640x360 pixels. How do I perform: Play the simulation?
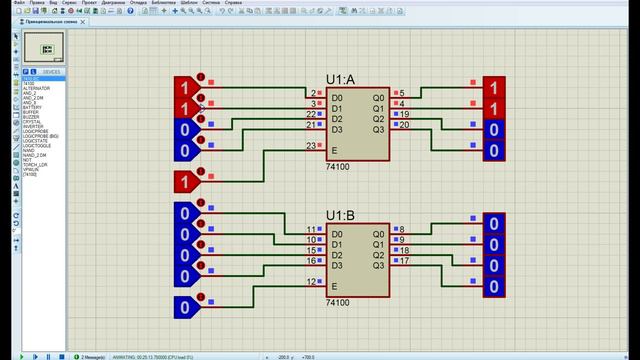(x=22, y=357)
